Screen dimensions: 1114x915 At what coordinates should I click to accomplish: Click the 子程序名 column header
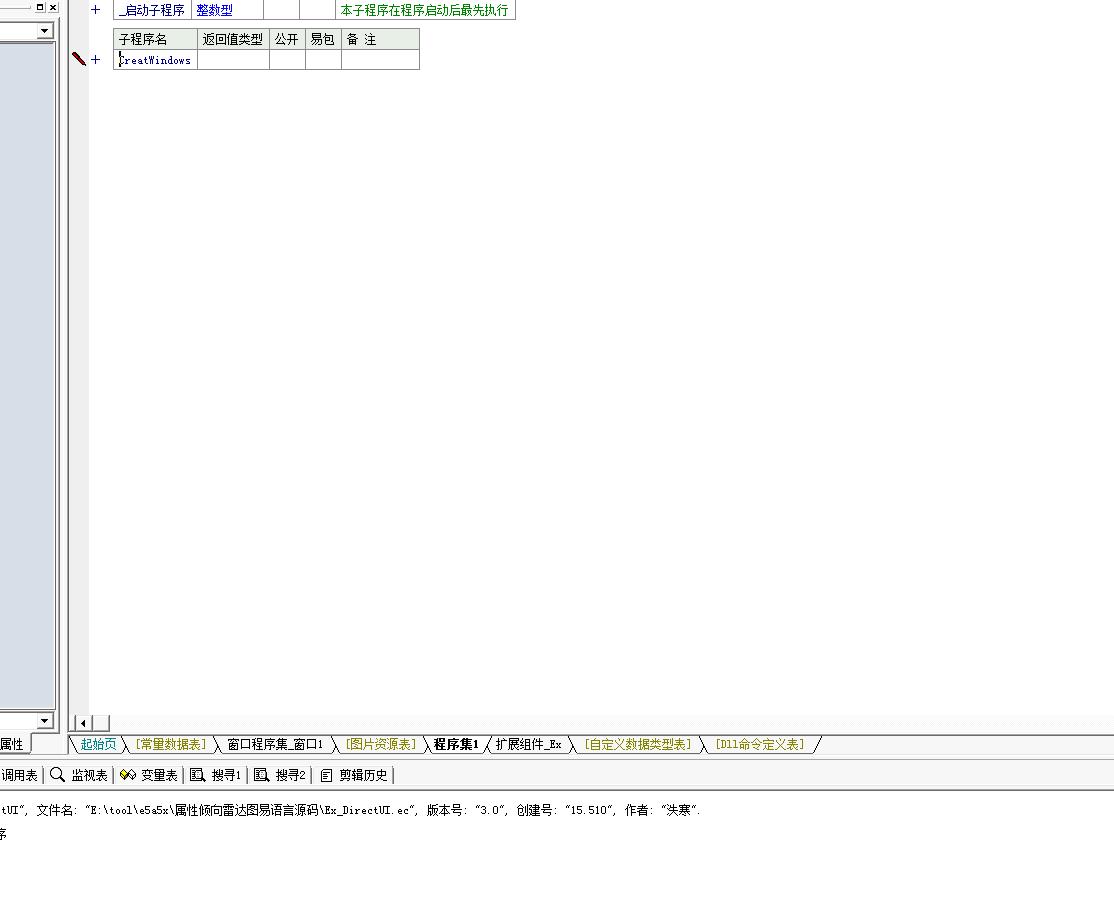[156, 39]
